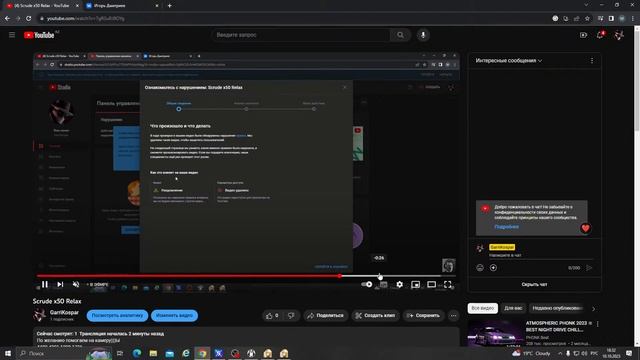The width and height of the screenshot is (640, 360).
Task: Open a new browser tab
Action: [x=169, y=6]
